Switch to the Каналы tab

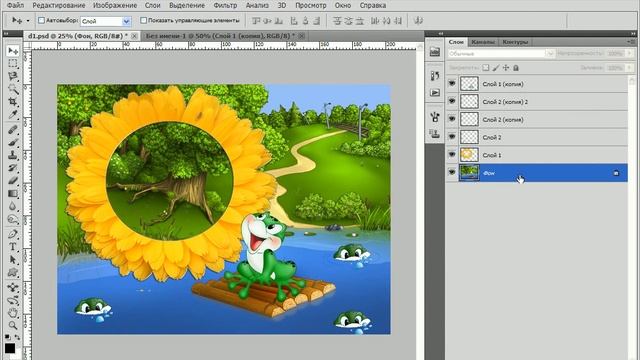(x=482, y=42)
